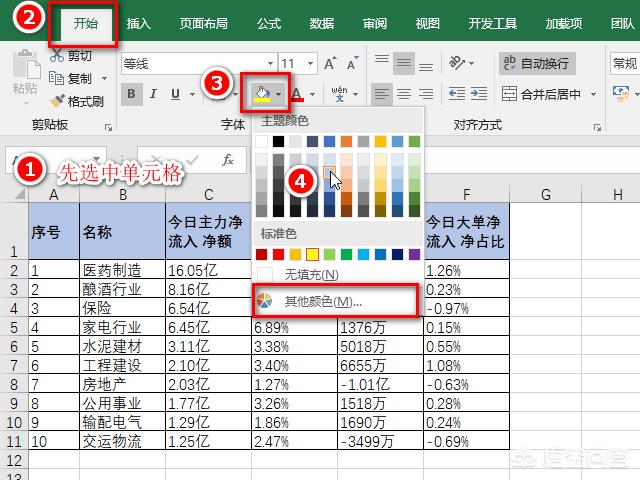Click the center horizontally icon
640x480 pixels.
pos(404,94)
